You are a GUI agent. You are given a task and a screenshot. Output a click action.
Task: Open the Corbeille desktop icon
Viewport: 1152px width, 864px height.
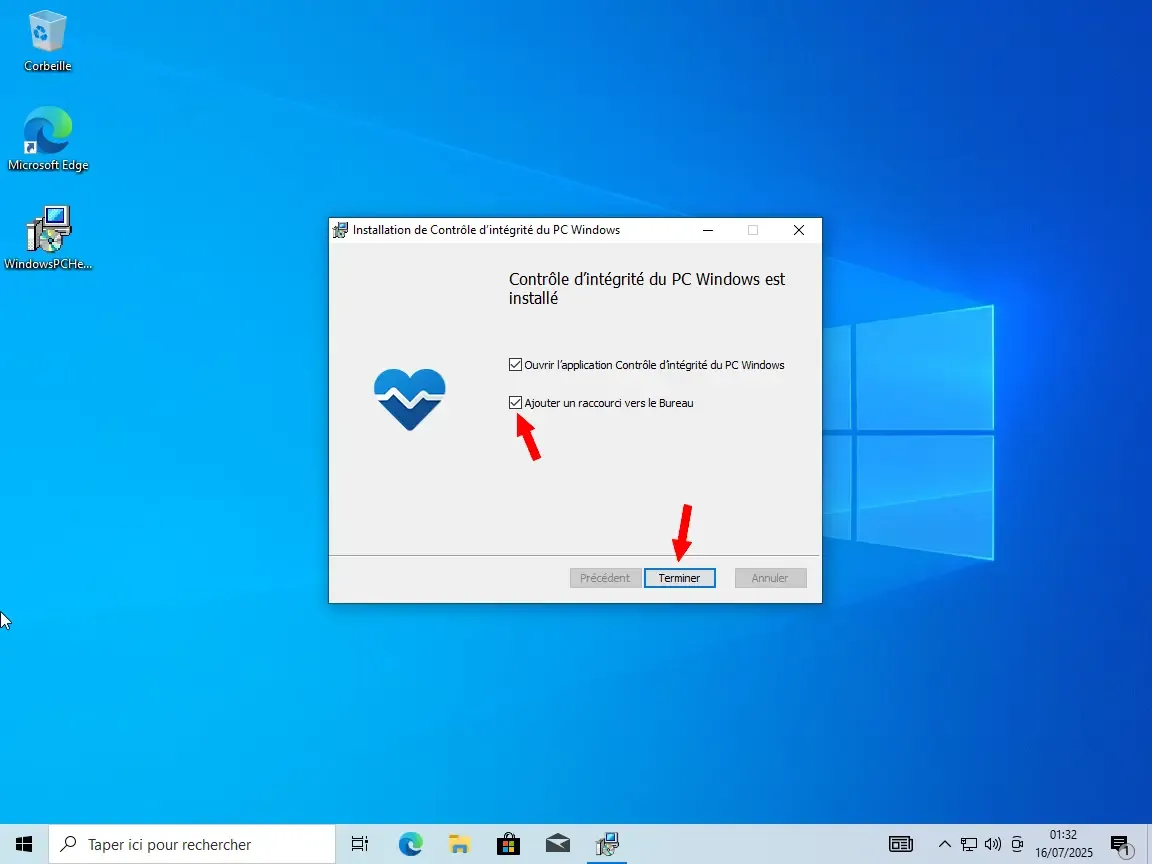click(48, 41)
